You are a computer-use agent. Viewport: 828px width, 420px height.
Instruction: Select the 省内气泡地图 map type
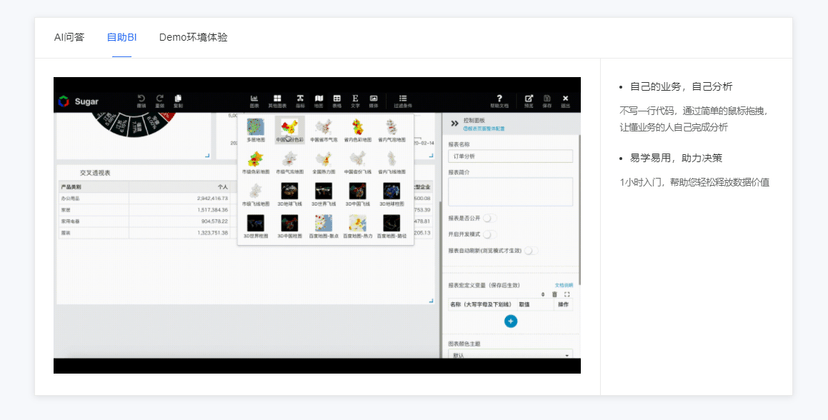[392, 130]
